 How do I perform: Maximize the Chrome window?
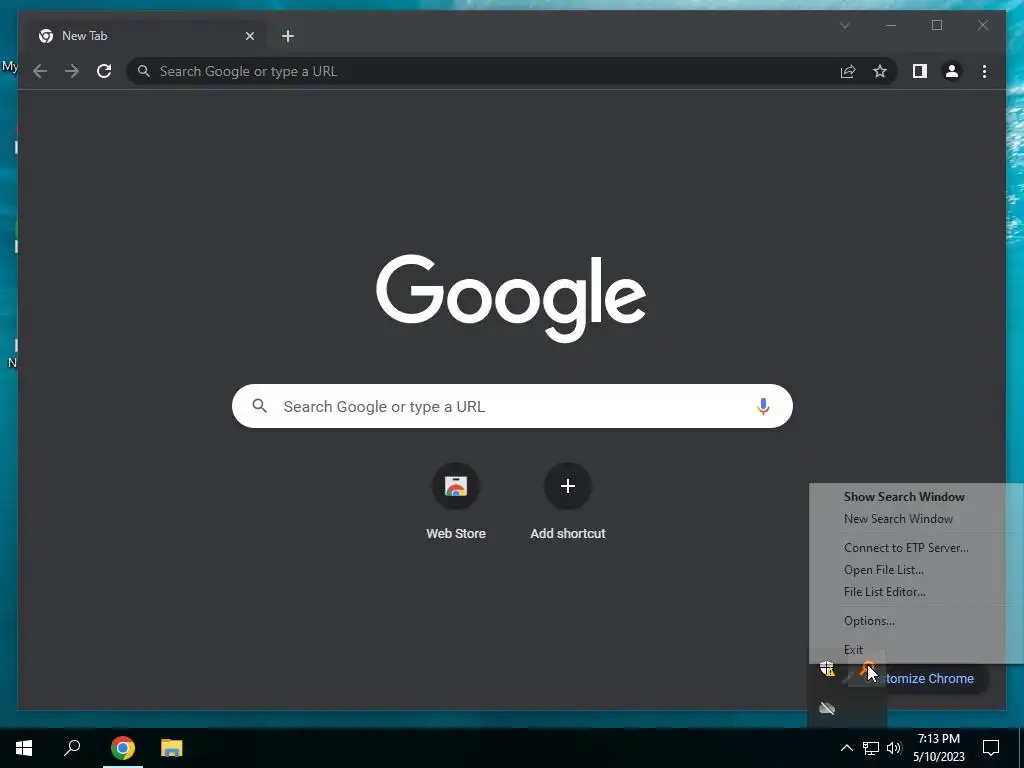point(936,25)
